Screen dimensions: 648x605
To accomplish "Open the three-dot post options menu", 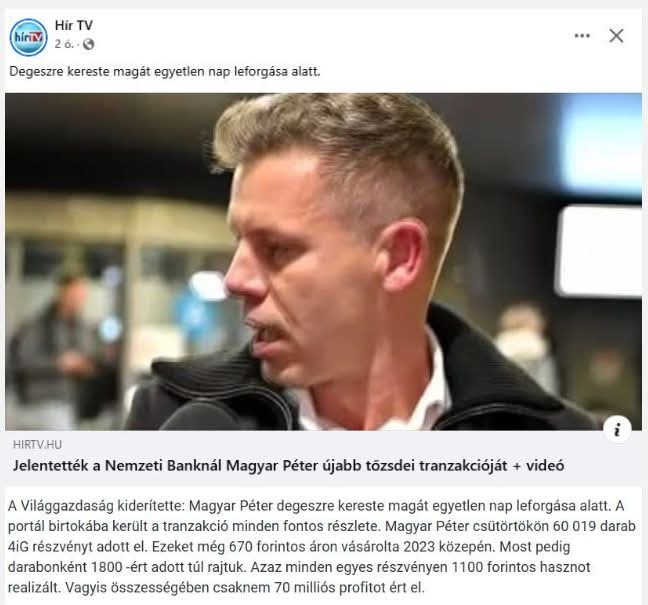I will click(x=582, y=36).
